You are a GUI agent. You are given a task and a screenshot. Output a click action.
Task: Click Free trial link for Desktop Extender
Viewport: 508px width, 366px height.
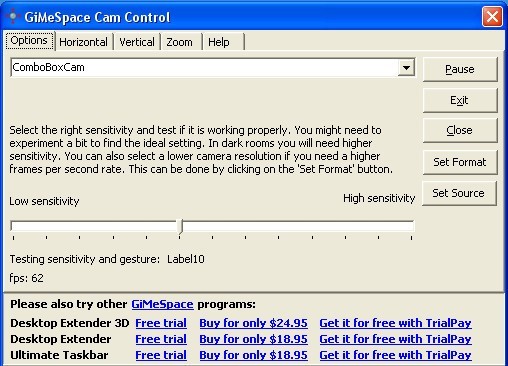161,339
